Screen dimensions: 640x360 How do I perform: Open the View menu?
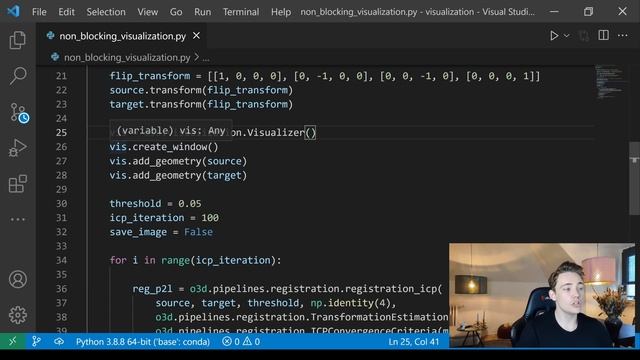147,12
